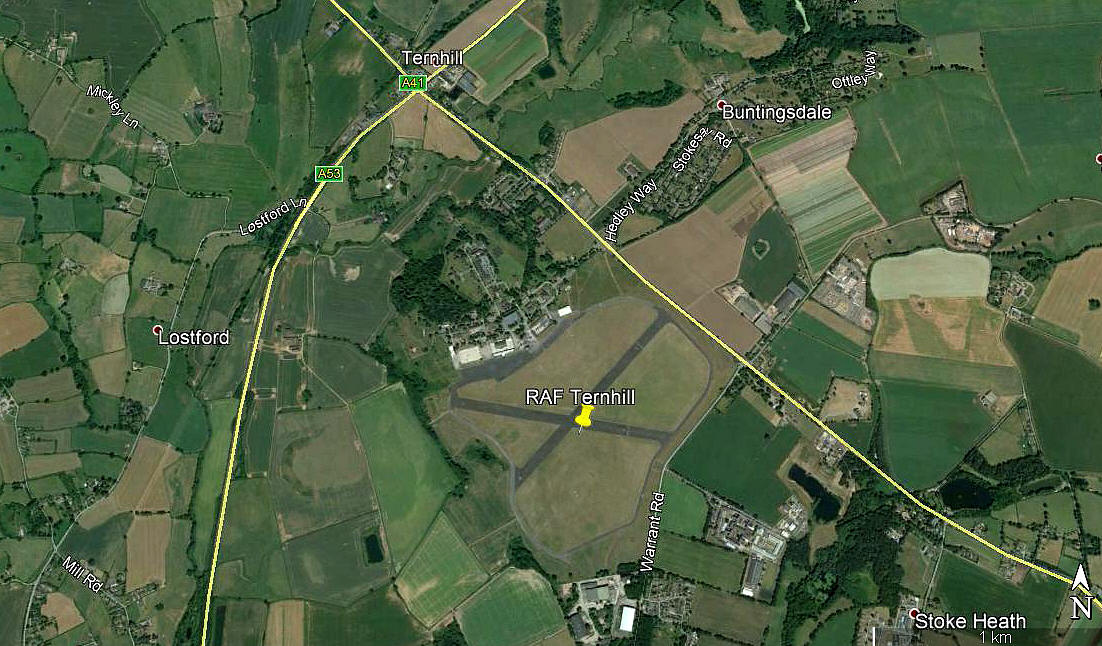The height and width of the screenshot is (646, 1102).
Task: Click the Ternhill village label
Action: (x=432, y=58)
